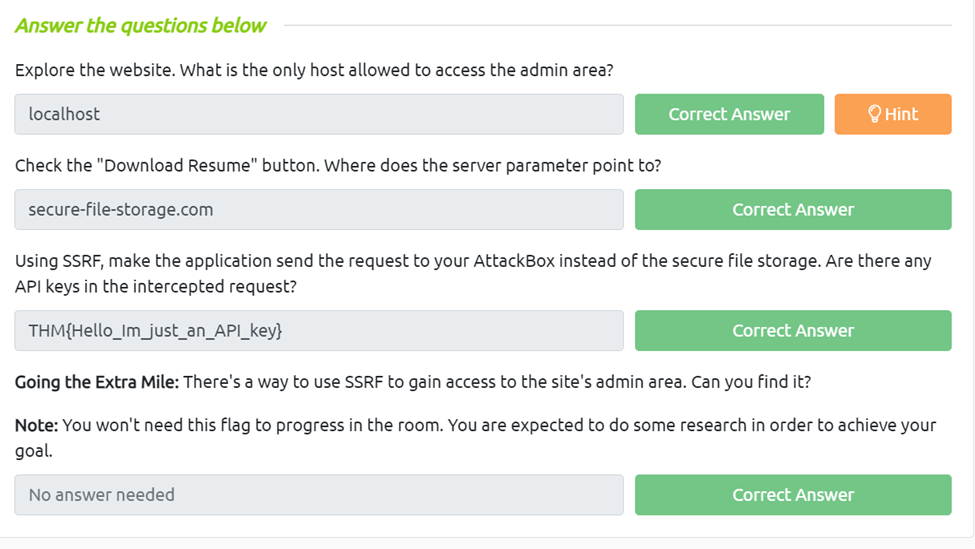Click the 'Answer the questions below' heading
Screen dimensions: 975x549
click(x=141, y=26)
